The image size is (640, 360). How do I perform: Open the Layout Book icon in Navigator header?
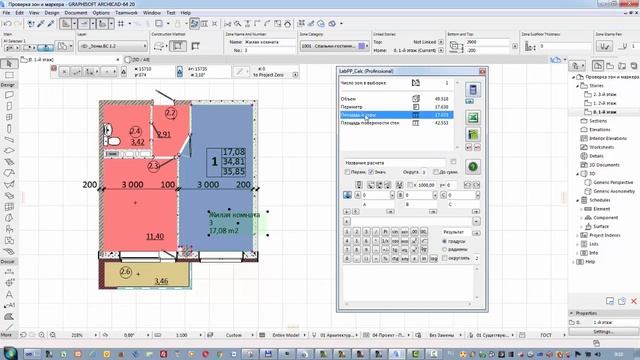(x=622, y=66)
